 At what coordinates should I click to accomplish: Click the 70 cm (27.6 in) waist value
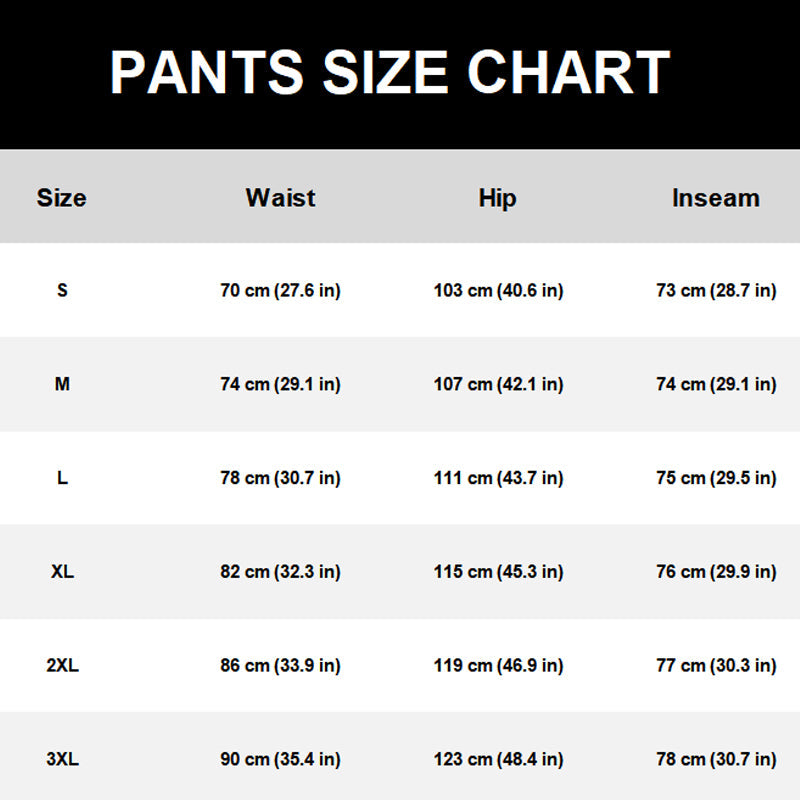click(x=280, y=291)
